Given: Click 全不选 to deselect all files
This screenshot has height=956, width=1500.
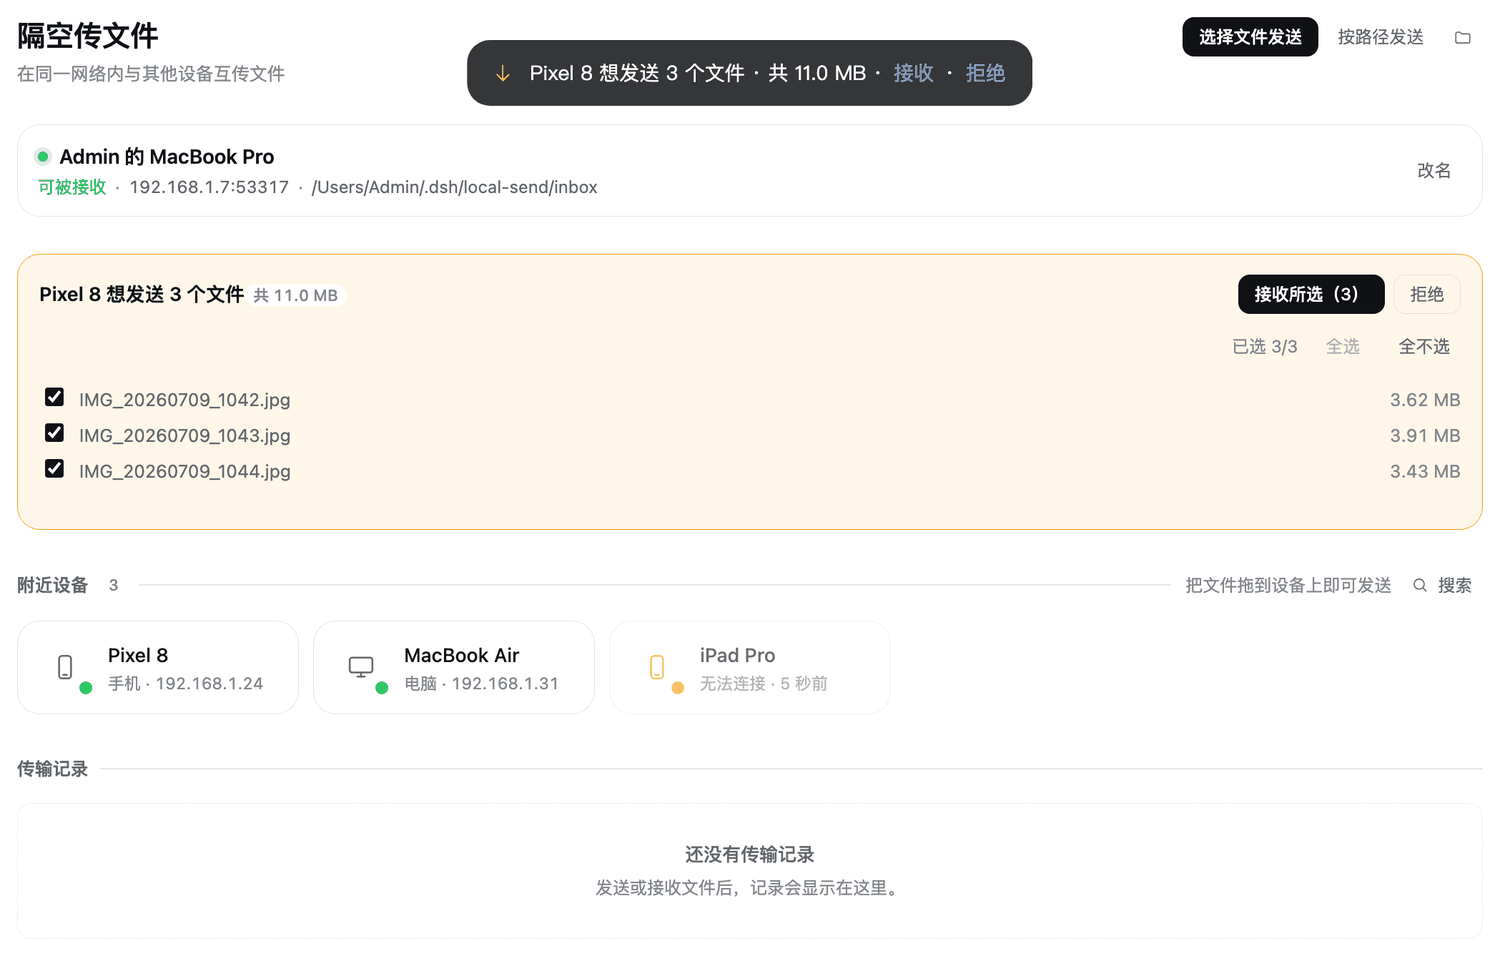Looking at the screenshot, I should click(1424, 346).
